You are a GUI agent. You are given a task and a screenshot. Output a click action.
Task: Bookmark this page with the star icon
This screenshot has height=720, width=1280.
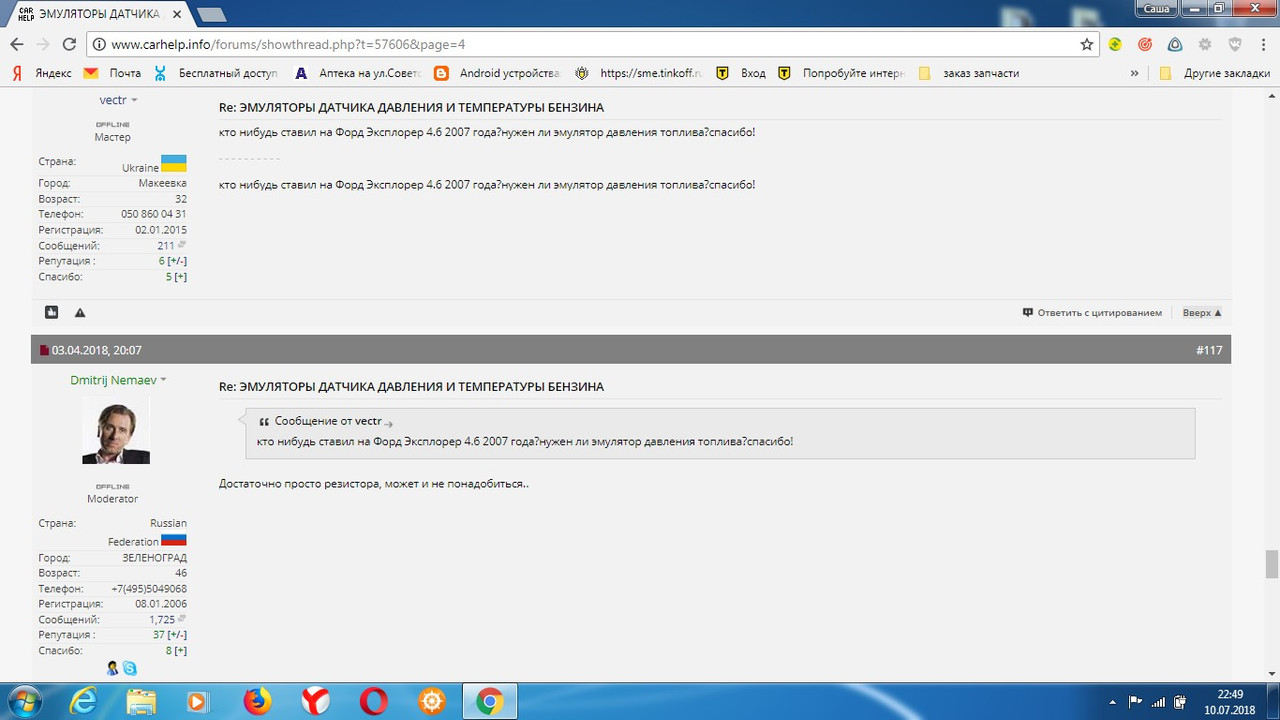pos(1087,44)
